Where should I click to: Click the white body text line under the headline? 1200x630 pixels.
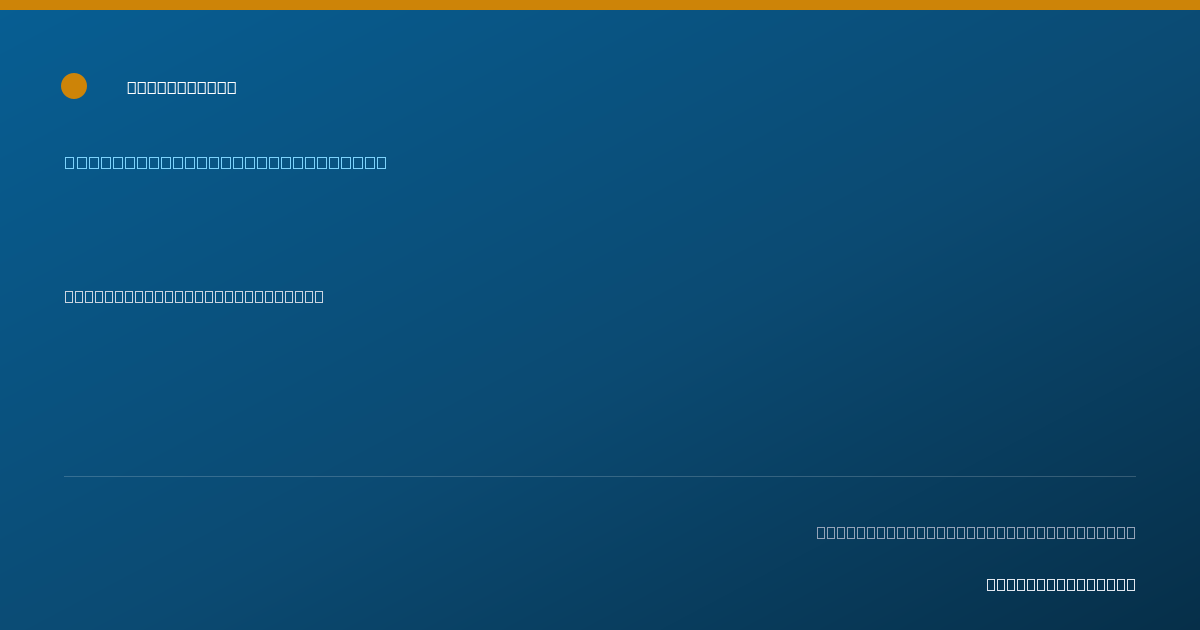194,296
